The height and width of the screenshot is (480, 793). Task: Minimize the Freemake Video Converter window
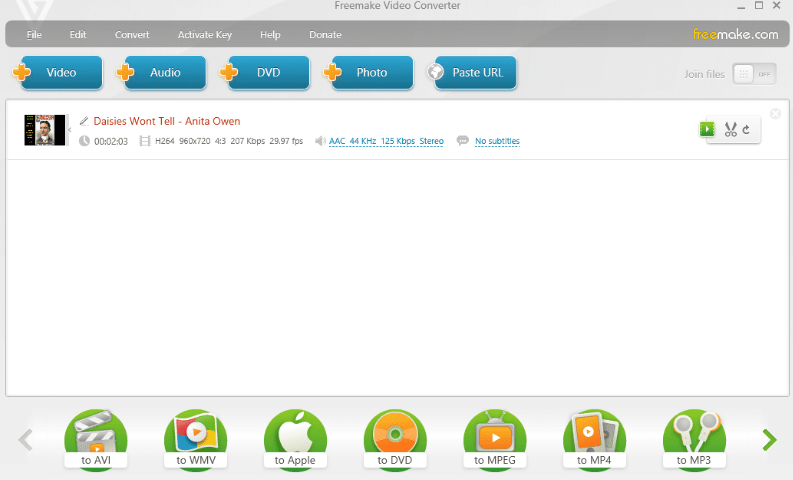(x=741, y=6)
